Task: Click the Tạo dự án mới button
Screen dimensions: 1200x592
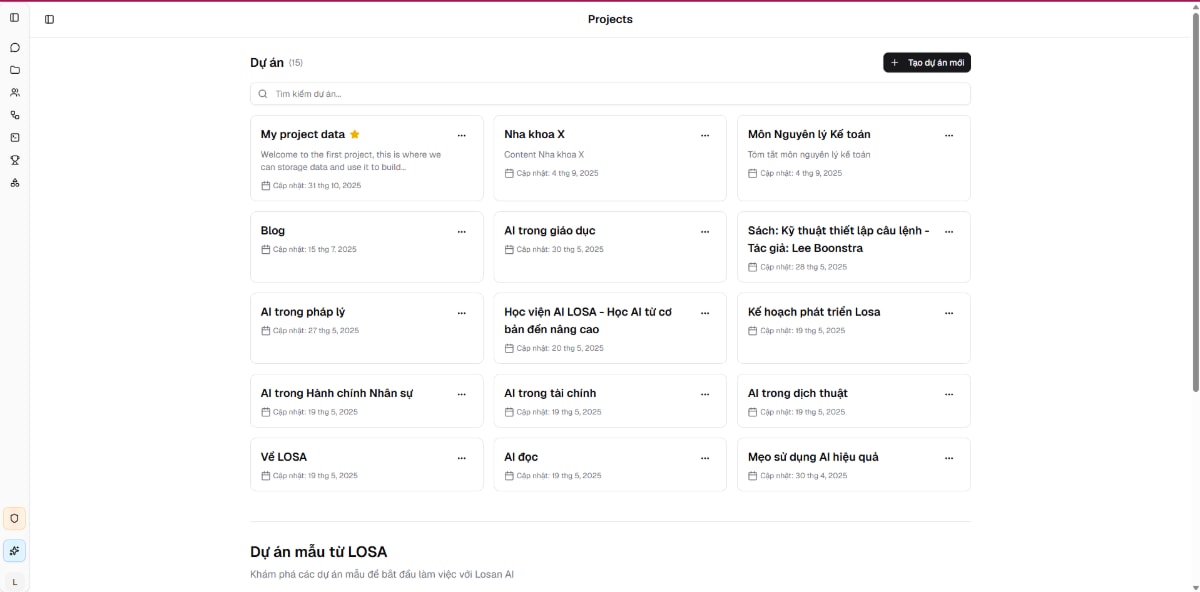Action: [925, 62]
